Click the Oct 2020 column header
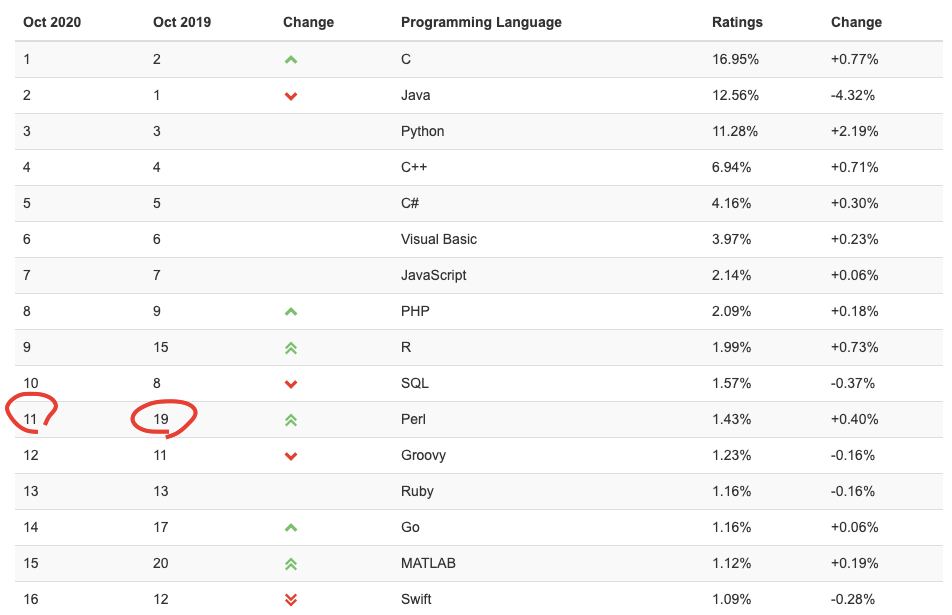 pyautogui.click(x=52, y=22)
